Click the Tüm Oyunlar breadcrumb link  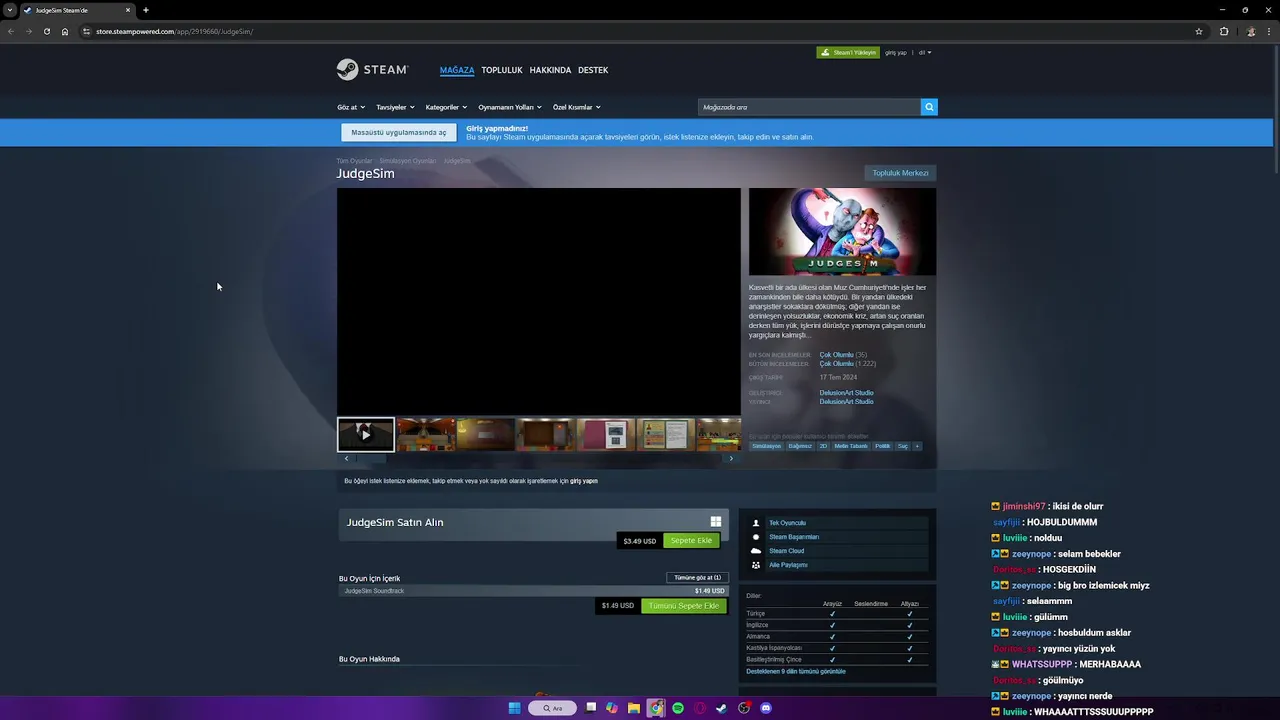(x=354, y=161)
